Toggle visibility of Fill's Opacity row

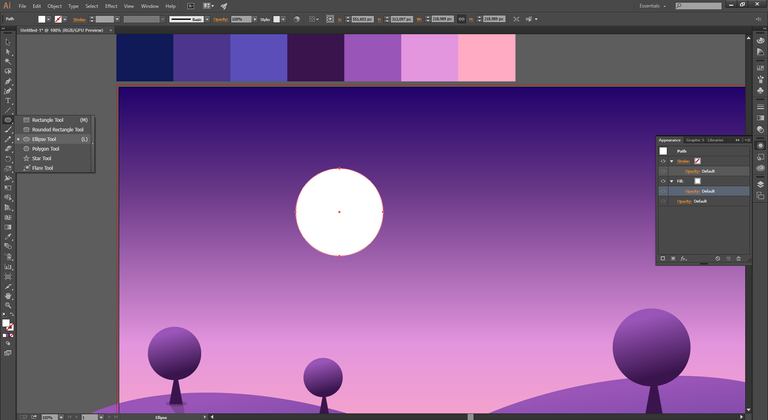pos(663,191)
